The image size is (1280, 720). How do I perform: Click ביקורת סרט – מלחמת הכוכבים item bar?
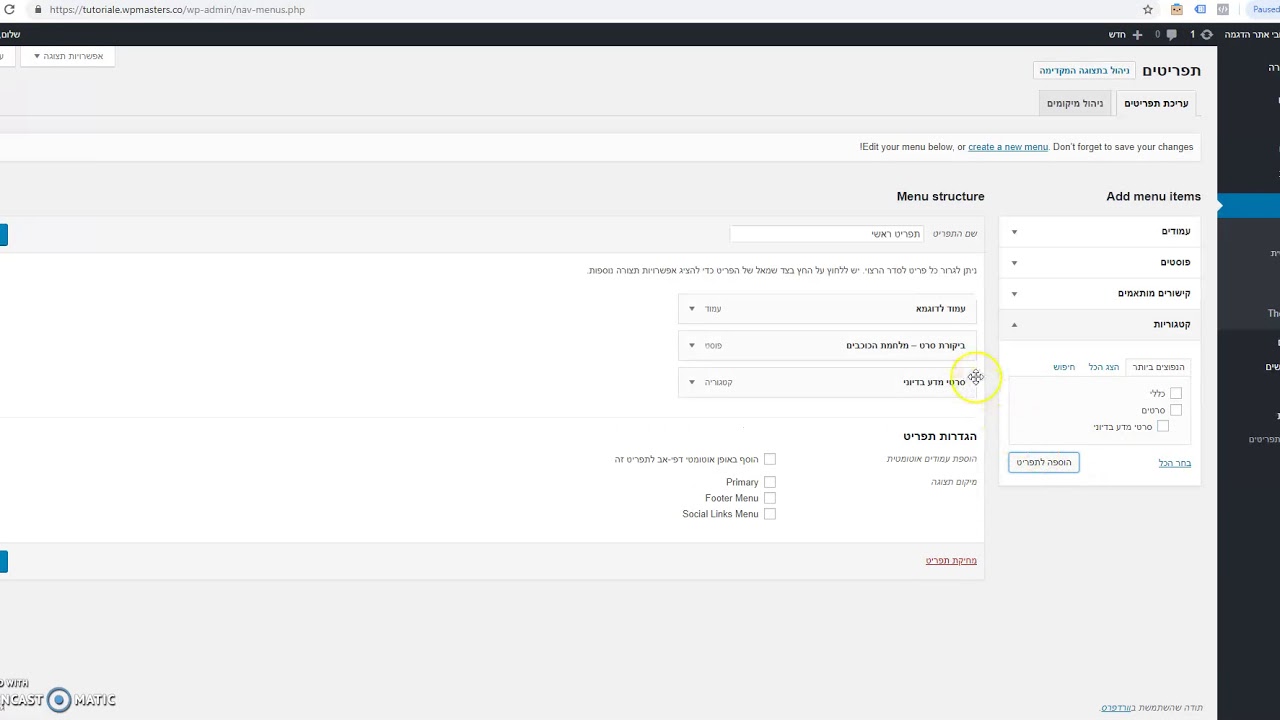click(x=828, y=345)
